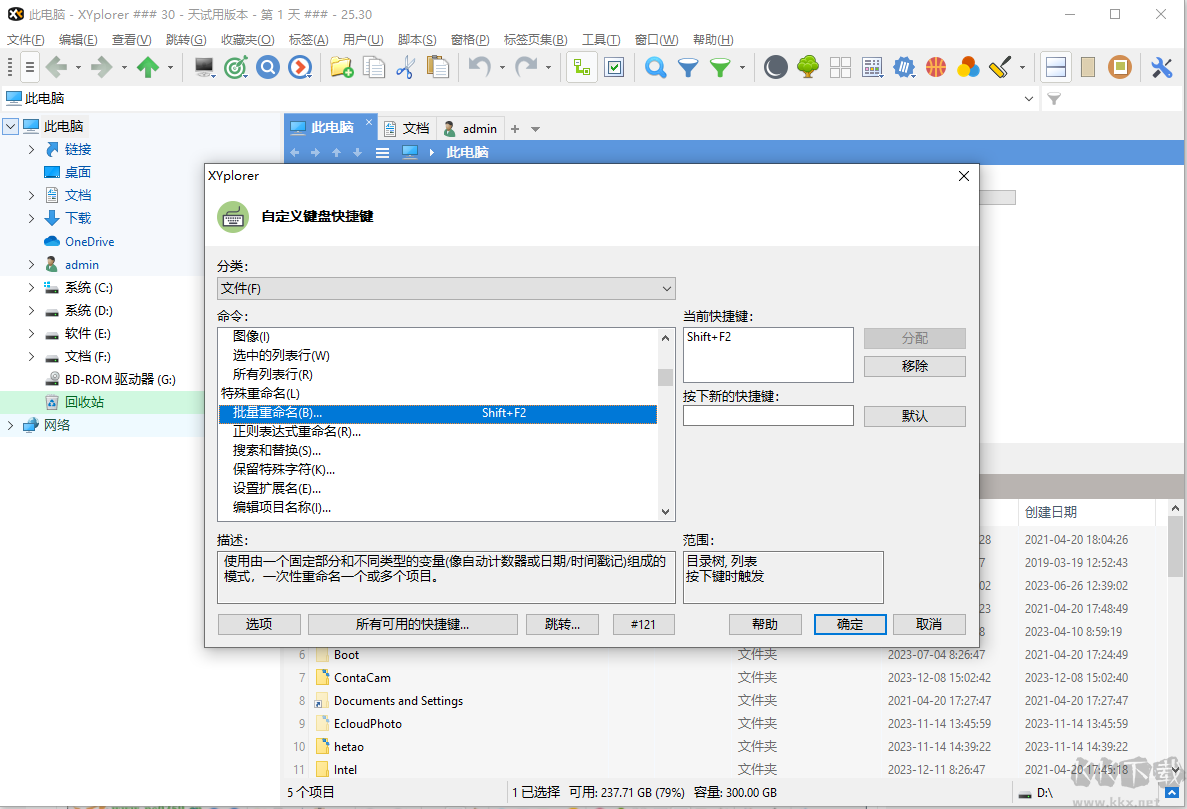Switch to the admin tab
The width and height of the screenshot is (1187, 809).
(470, 128)
